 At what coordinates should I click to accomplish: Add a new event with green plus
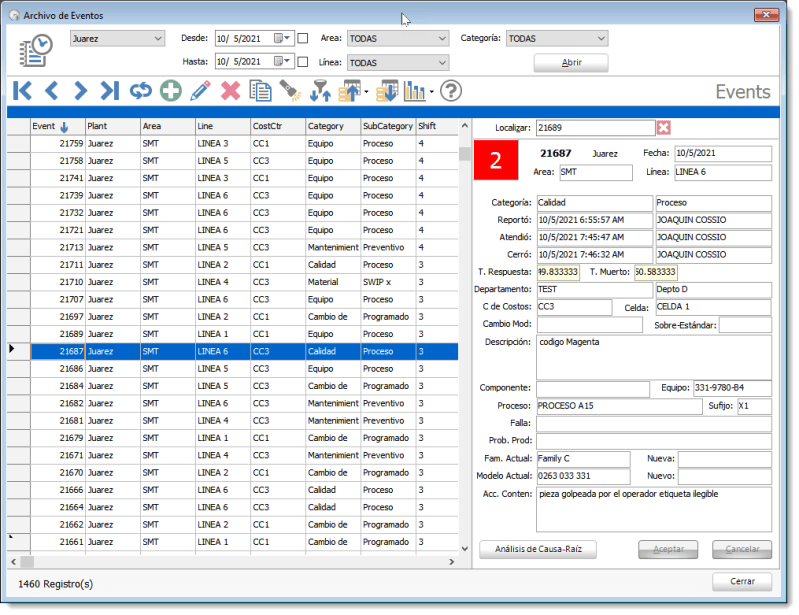point(171,91)
